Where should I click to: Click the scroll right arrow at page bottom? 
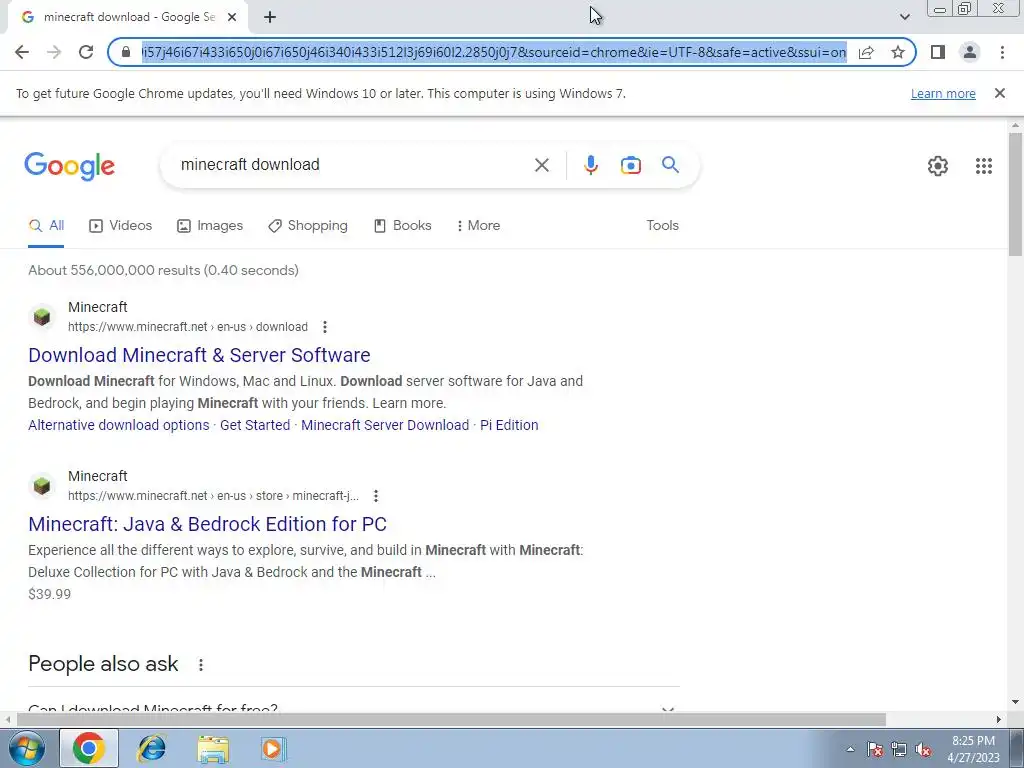pos(999,720)
